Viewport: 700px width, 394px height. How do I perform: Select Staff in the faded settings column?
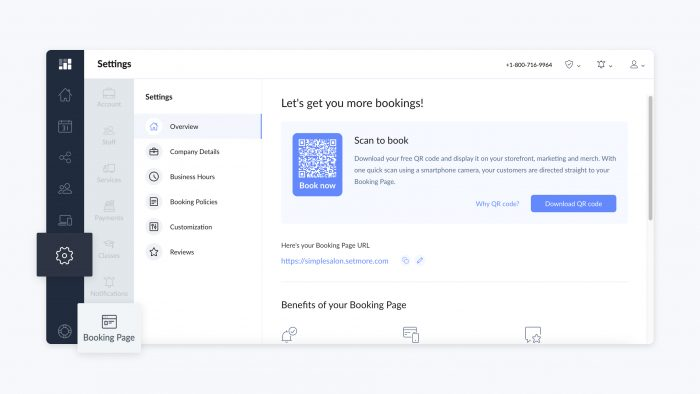[x=109, y=136]
